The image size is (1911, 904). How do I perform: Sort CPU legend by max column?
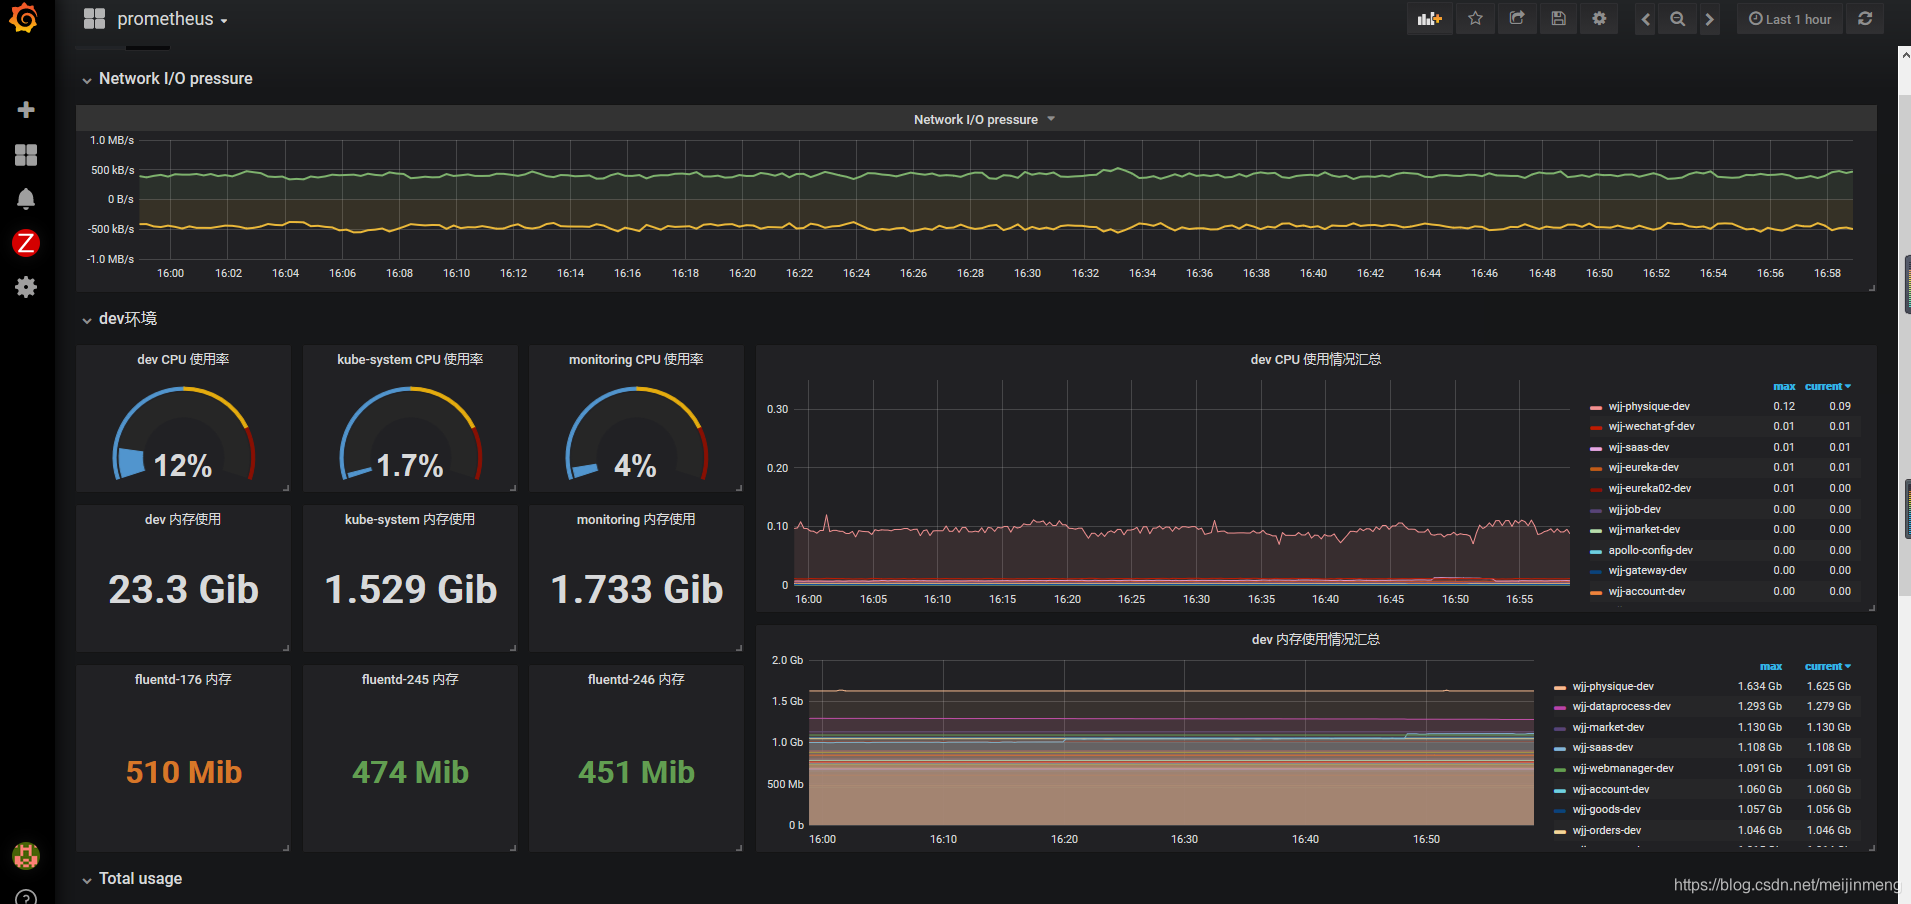click(1784, 386)
